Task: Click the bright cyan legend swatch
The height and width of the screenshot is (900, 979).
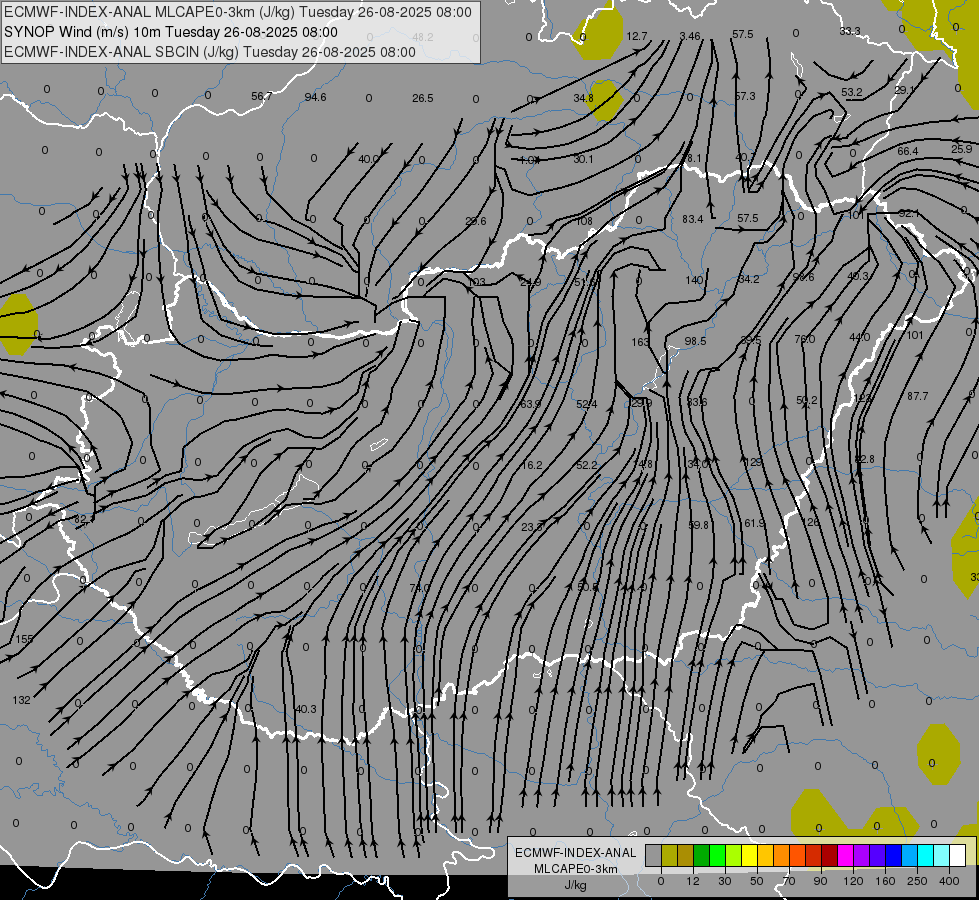Action: click(926, 855)
